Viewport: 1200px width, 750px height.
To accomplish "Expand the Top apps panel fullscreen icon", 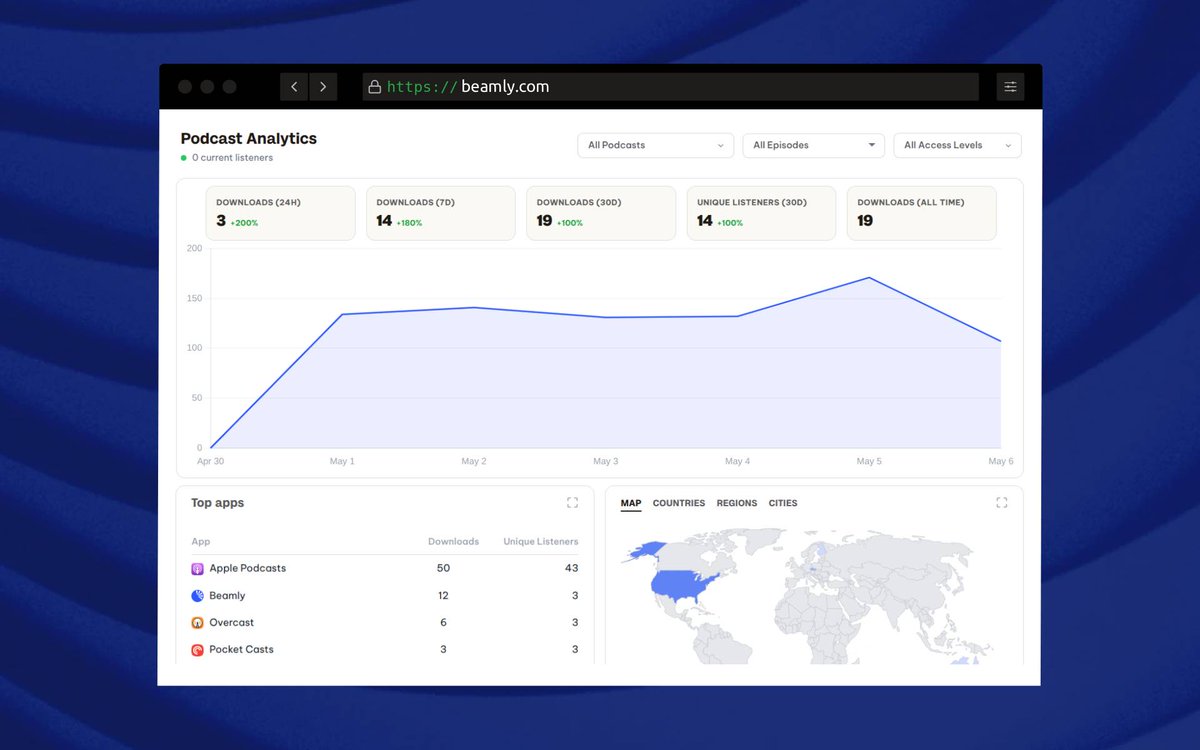I will click(572, 503).
